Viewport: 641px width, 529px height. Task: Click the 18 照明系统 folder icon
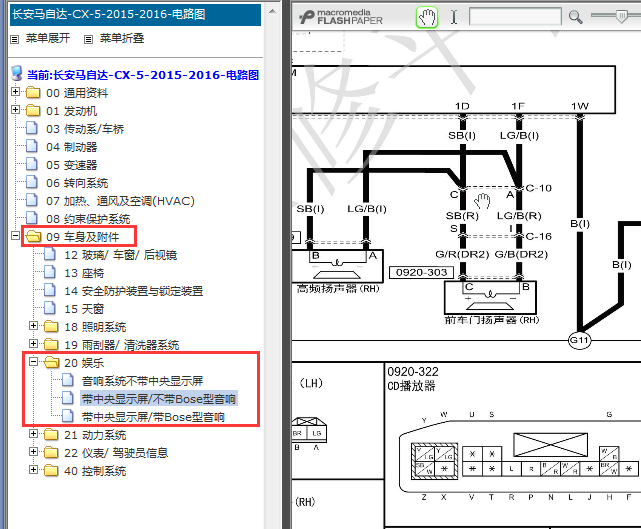click(x=51, y=326)
